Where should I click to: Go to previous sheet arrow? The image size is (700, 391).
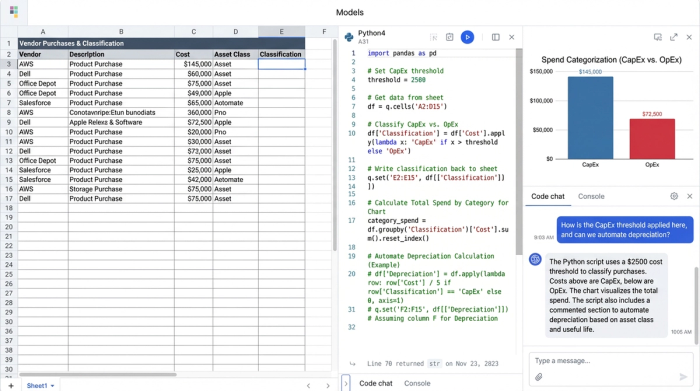pos(308,386)
